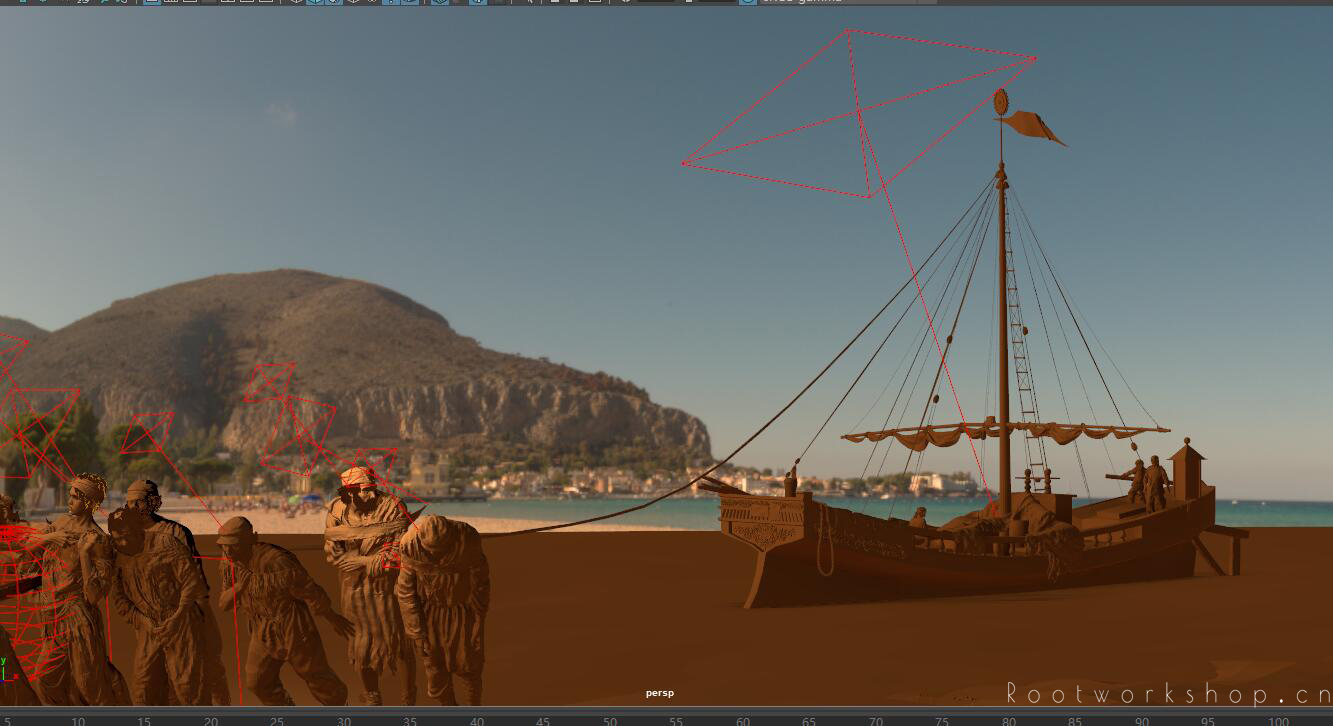Jump to frame 15 on the timeline
This screenshot has height=726, width=1333.
144,721
